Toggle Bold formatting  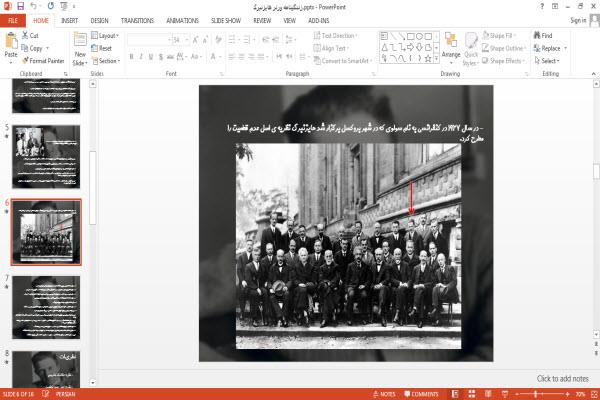(x=132, y=57)
